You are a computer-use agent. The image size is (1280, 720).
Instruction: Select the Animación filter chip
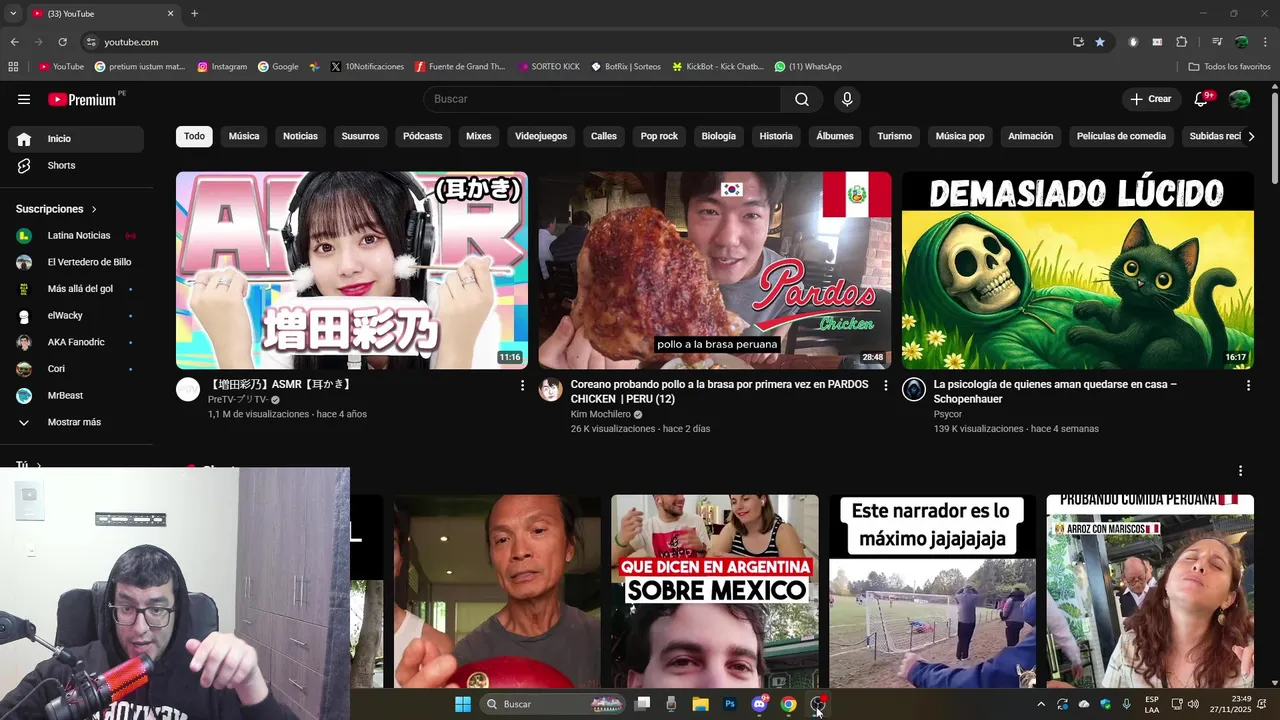1030,136
